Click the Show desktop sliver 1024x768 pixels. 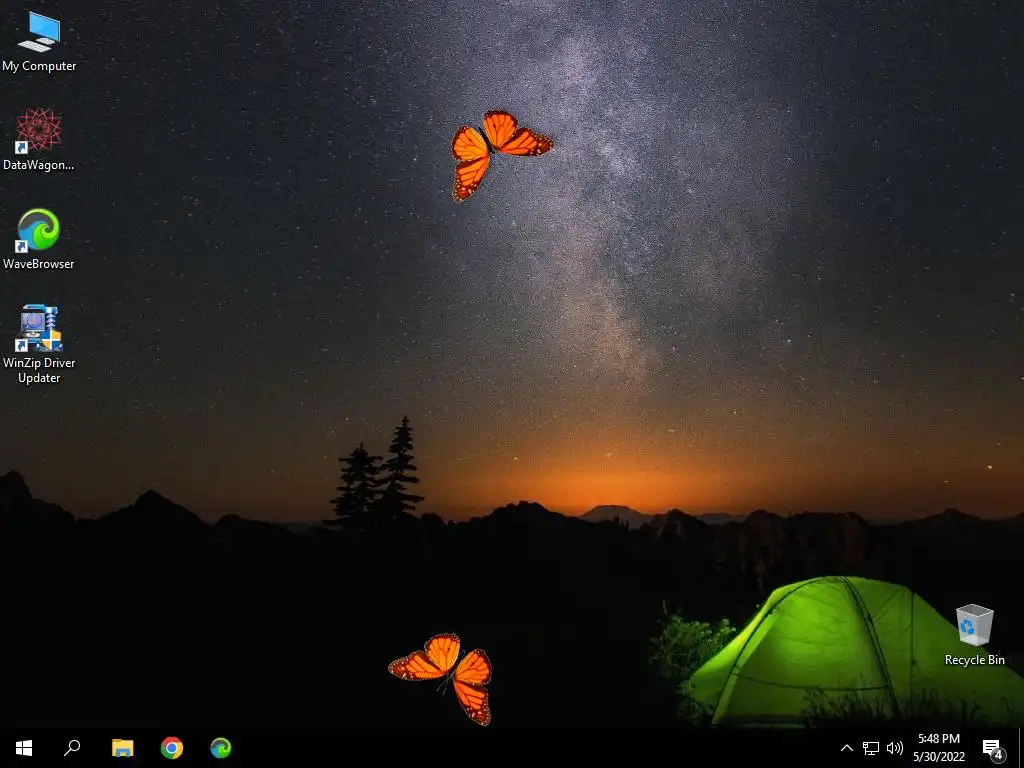coord(1021,748)
